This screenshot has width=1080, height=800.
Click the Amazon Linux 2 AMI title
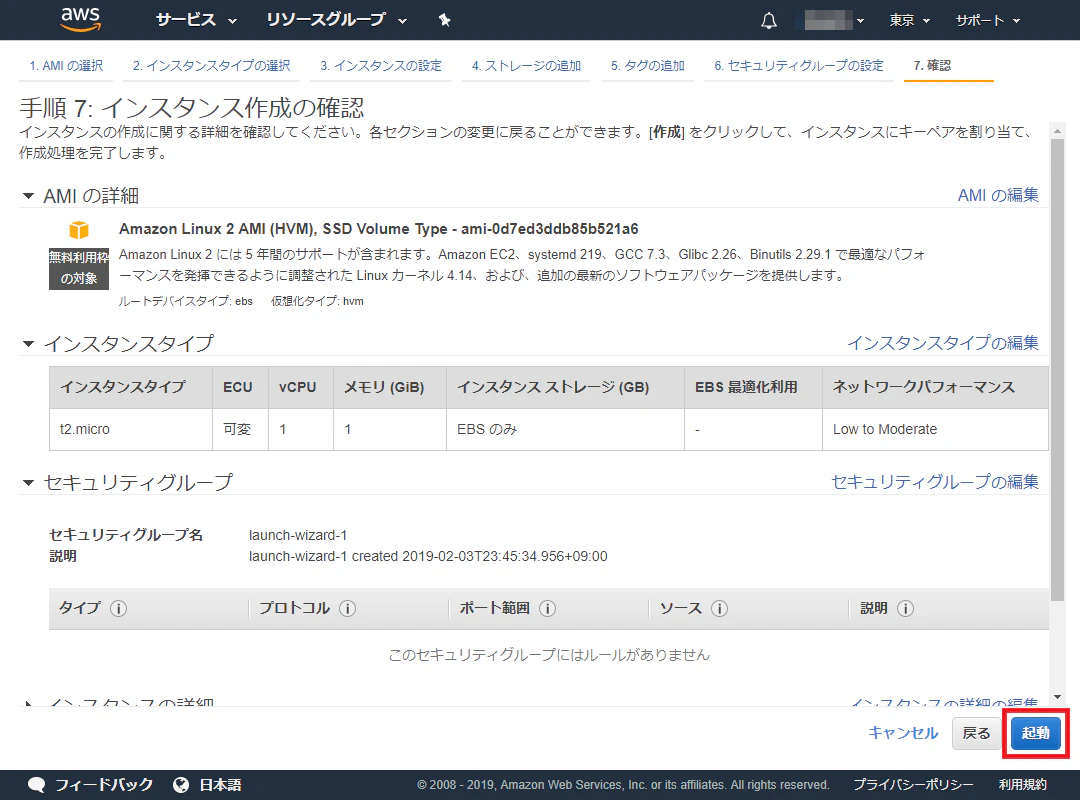(x=379, y=229)
